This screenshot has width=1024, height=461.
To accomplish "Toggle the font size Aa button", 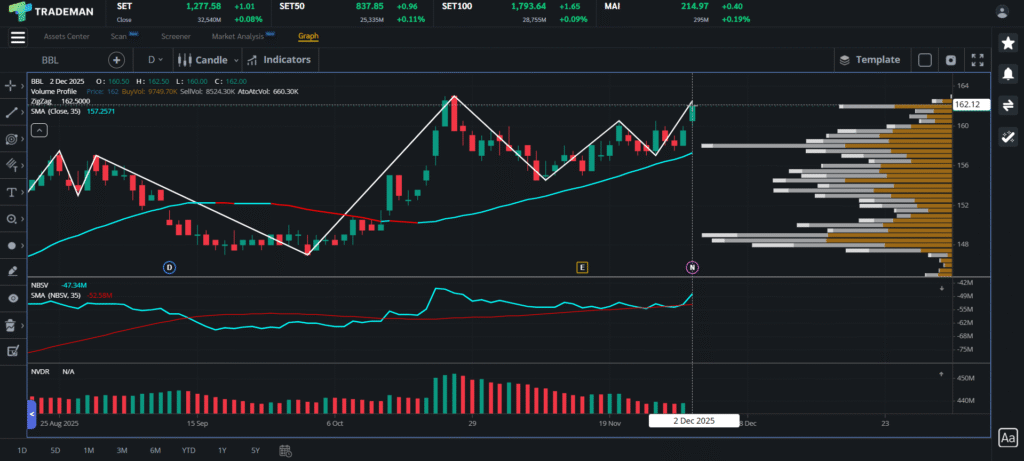I will pos(1007,437).
